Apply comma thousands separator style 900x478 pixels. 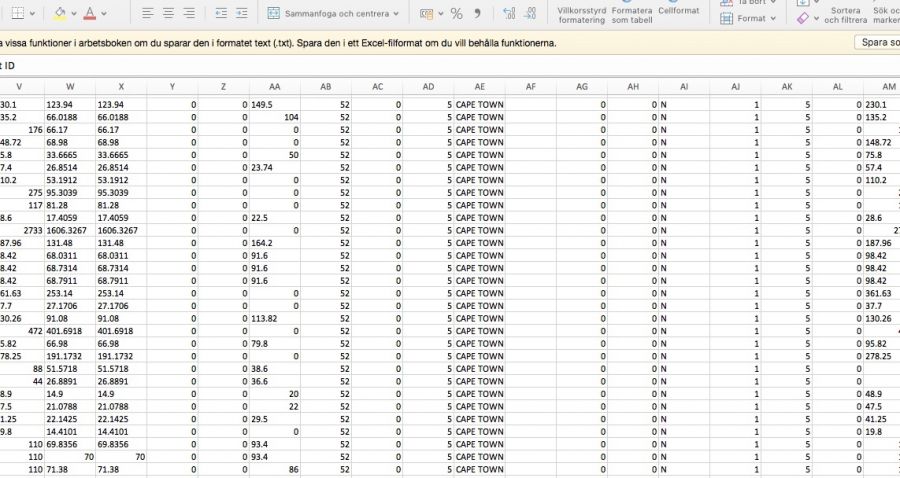pyautogui.click(x=477, y=13)
